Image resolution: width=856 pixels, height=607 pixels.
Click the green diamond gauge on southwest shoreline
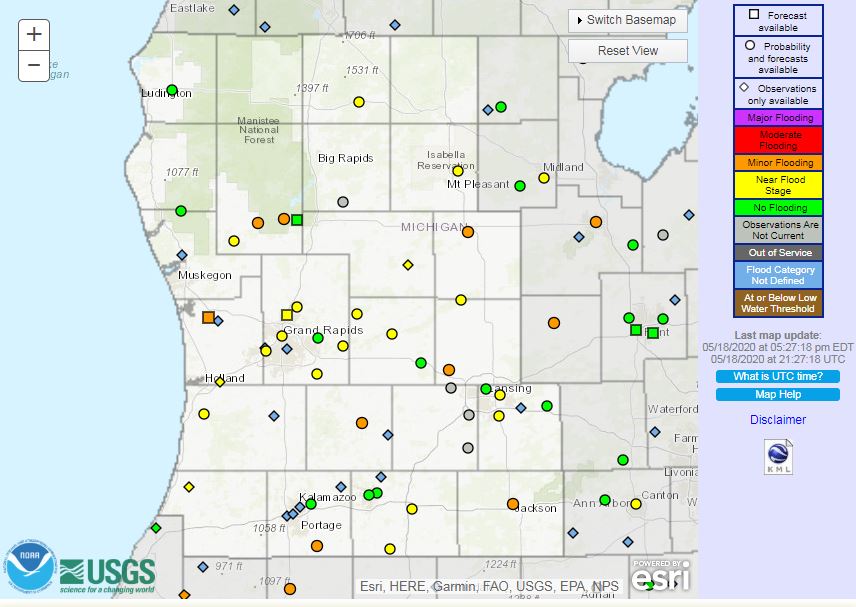(156, 528)
